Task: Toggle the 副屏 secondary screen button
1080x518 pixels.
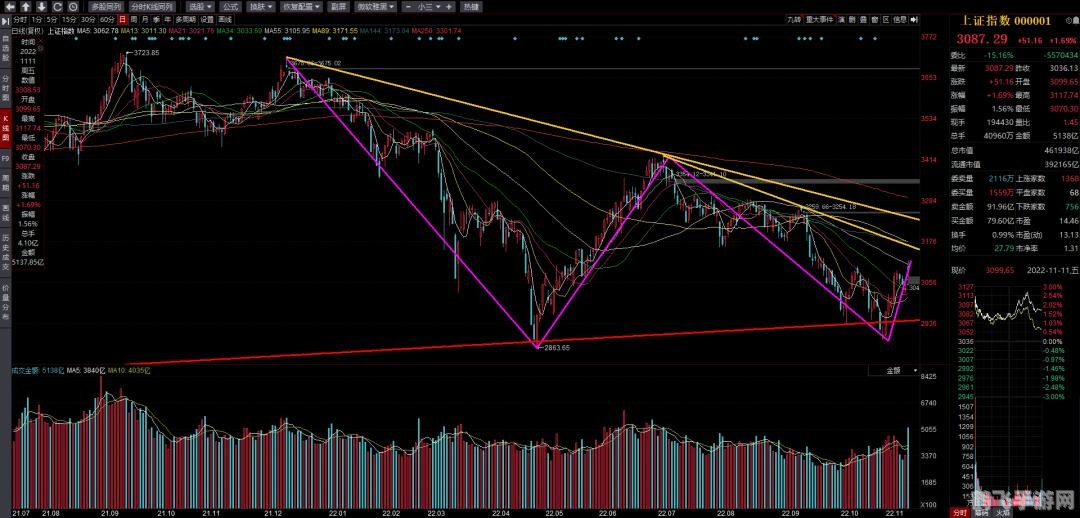Action: pos(337,6)
